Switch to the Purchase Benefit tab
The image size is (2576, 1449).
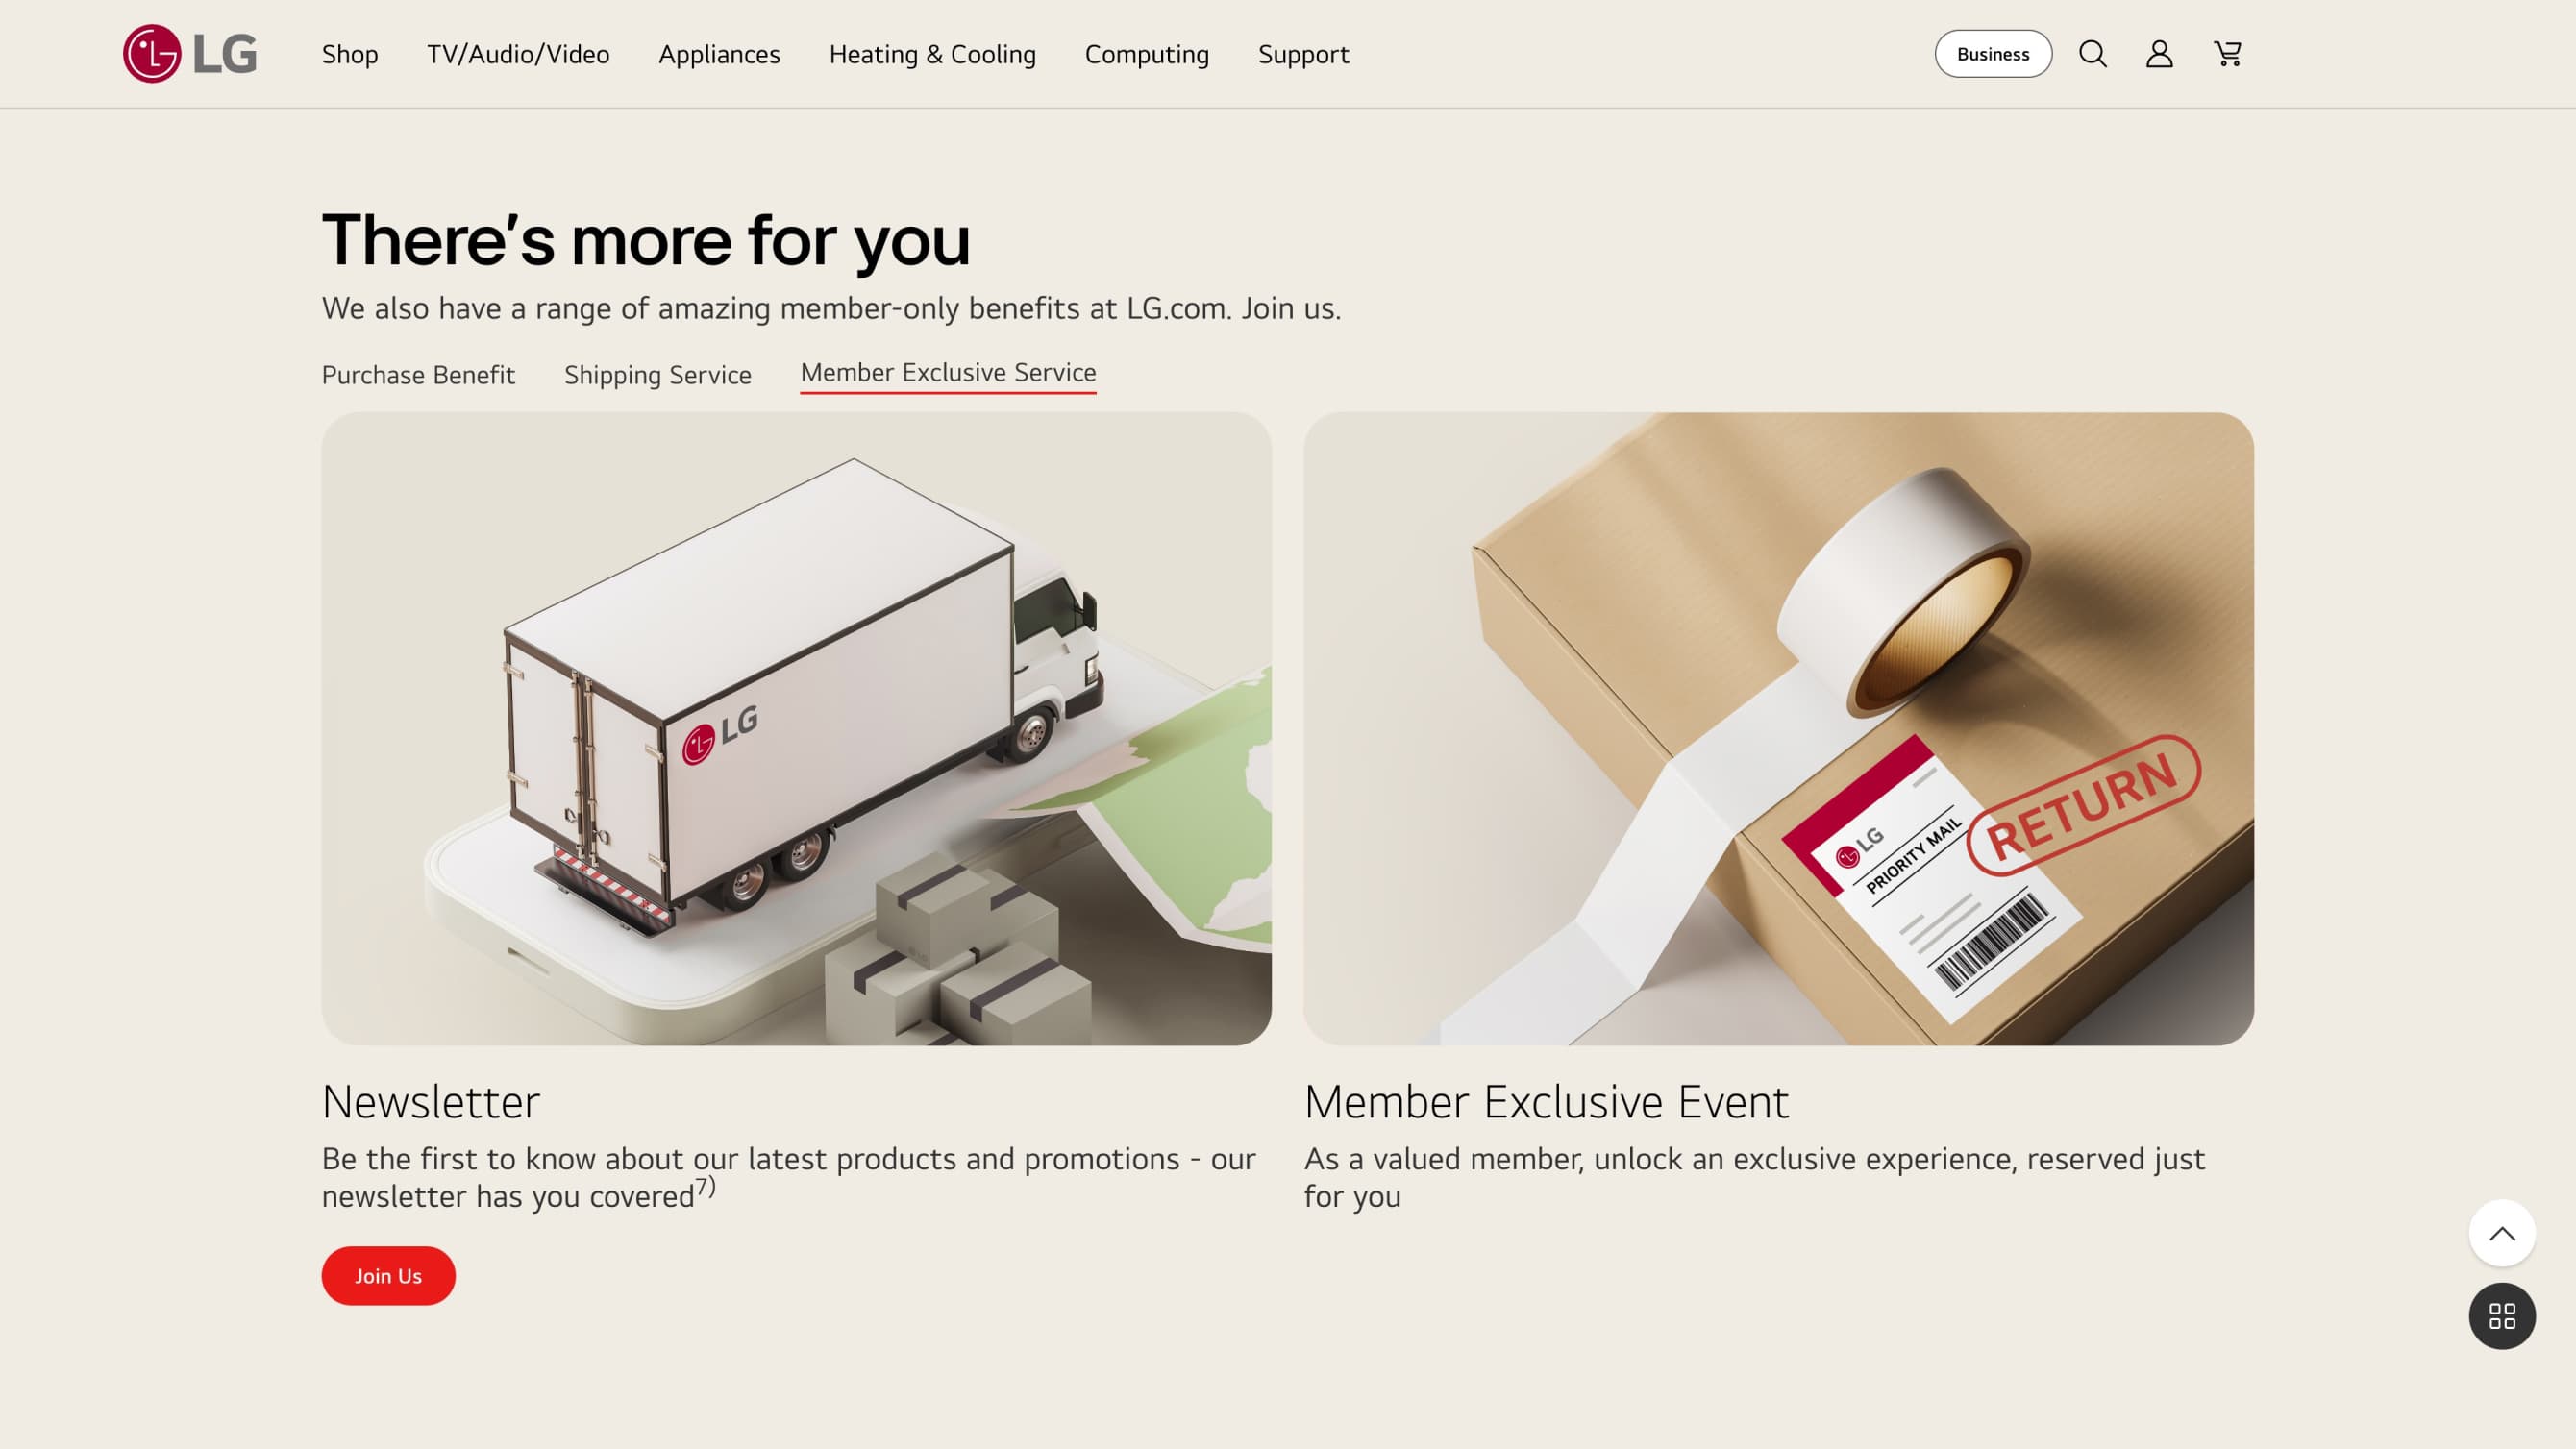coord(418,375)
